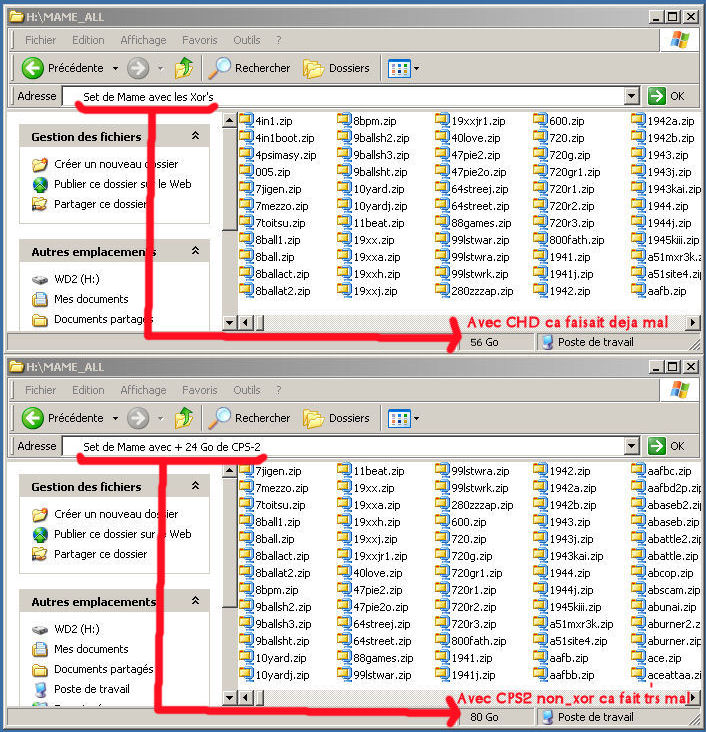This screenshot has height=732, width=706.
Task: Open the Favoris menu in bottom window
Action: click(x=200, y=390)
